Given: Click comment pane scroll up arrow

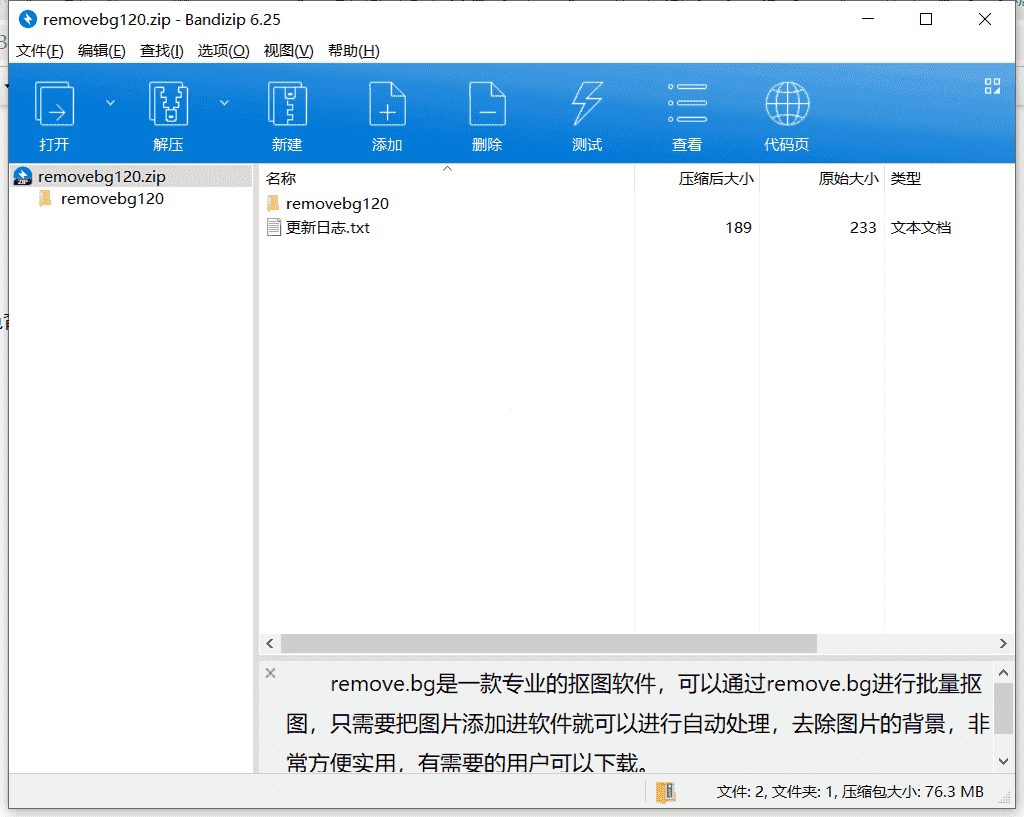Looking at the screenshot, I should (1004, 672).
